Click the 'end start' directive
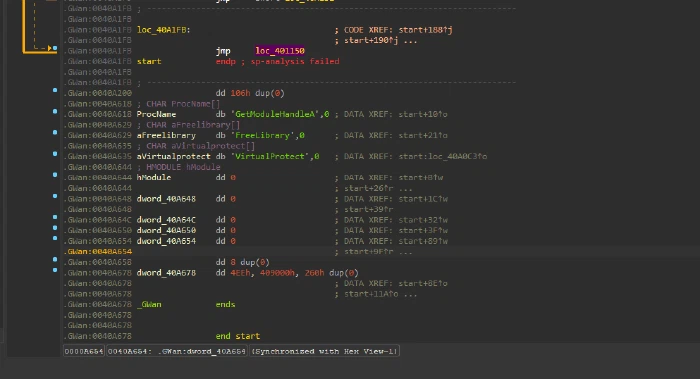Image resolution: width=700 pixels, height=379 pixels. tap(238, 336)
